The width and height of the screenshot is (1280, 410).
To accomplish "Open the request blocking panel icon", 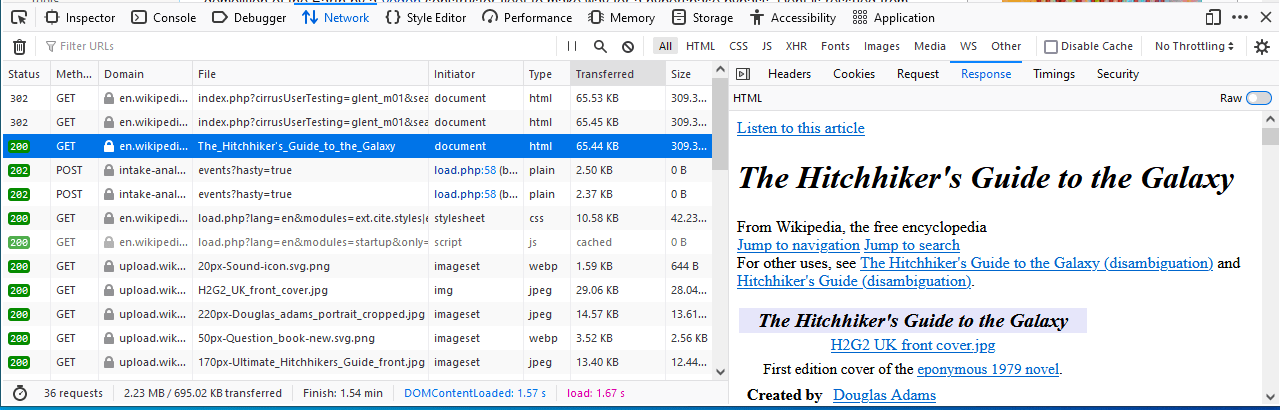I will point(628,46).
